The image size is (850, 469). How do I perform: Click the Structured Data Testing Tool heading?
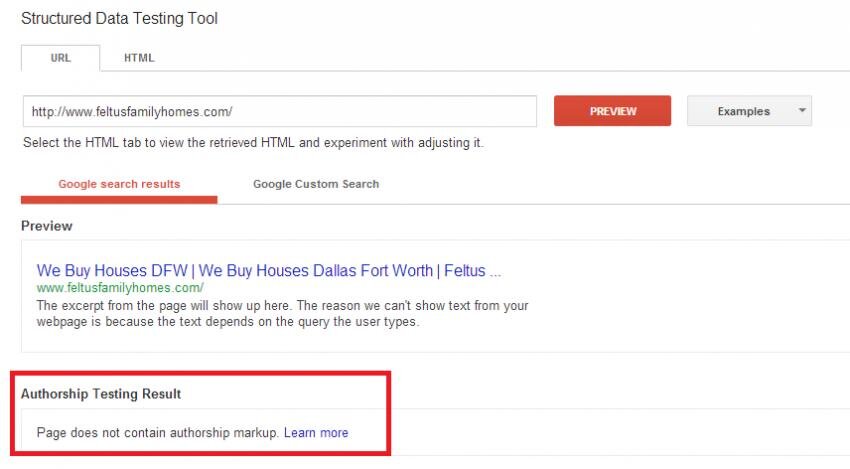[119, 18]
